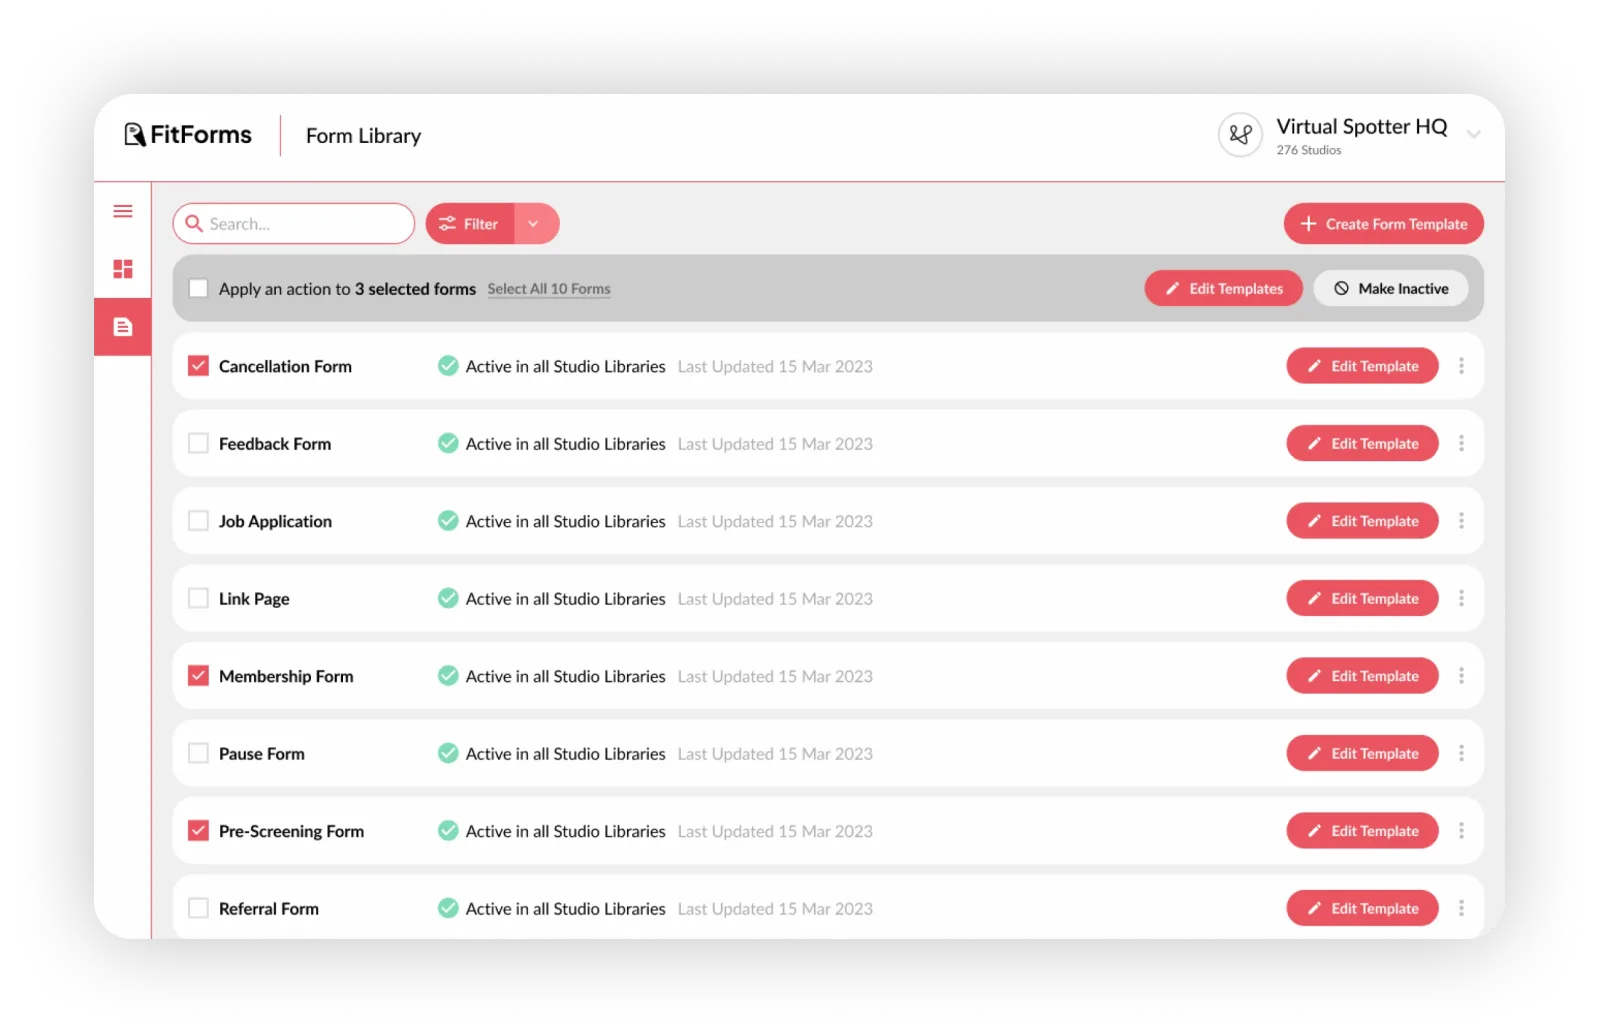
Task: Click the Filter button
Action: (470, 224)
